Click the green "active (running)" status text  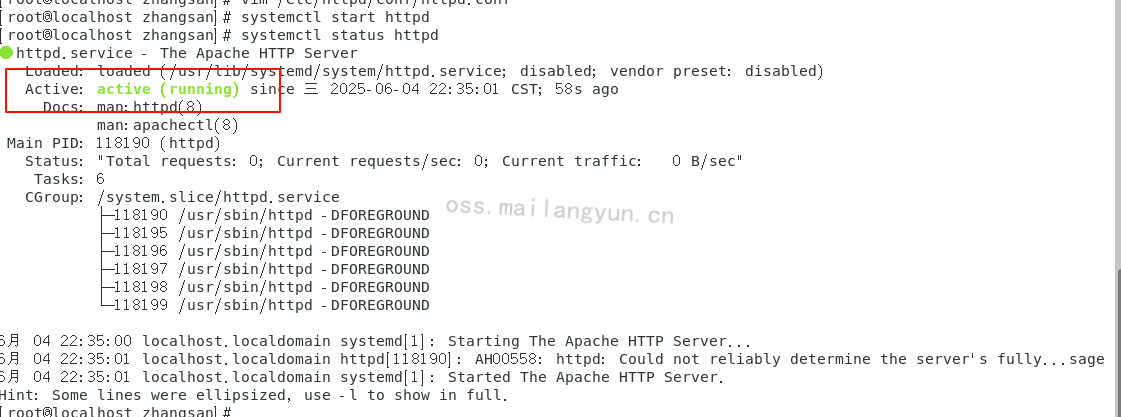(x=168, y=89)
